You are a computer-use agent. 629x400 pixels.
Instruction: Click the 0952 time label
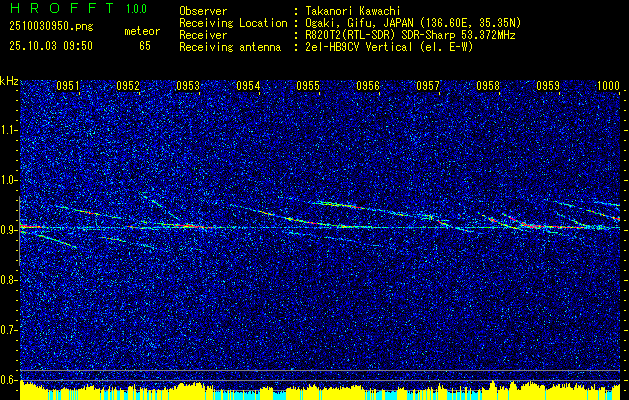pos(128,85)
